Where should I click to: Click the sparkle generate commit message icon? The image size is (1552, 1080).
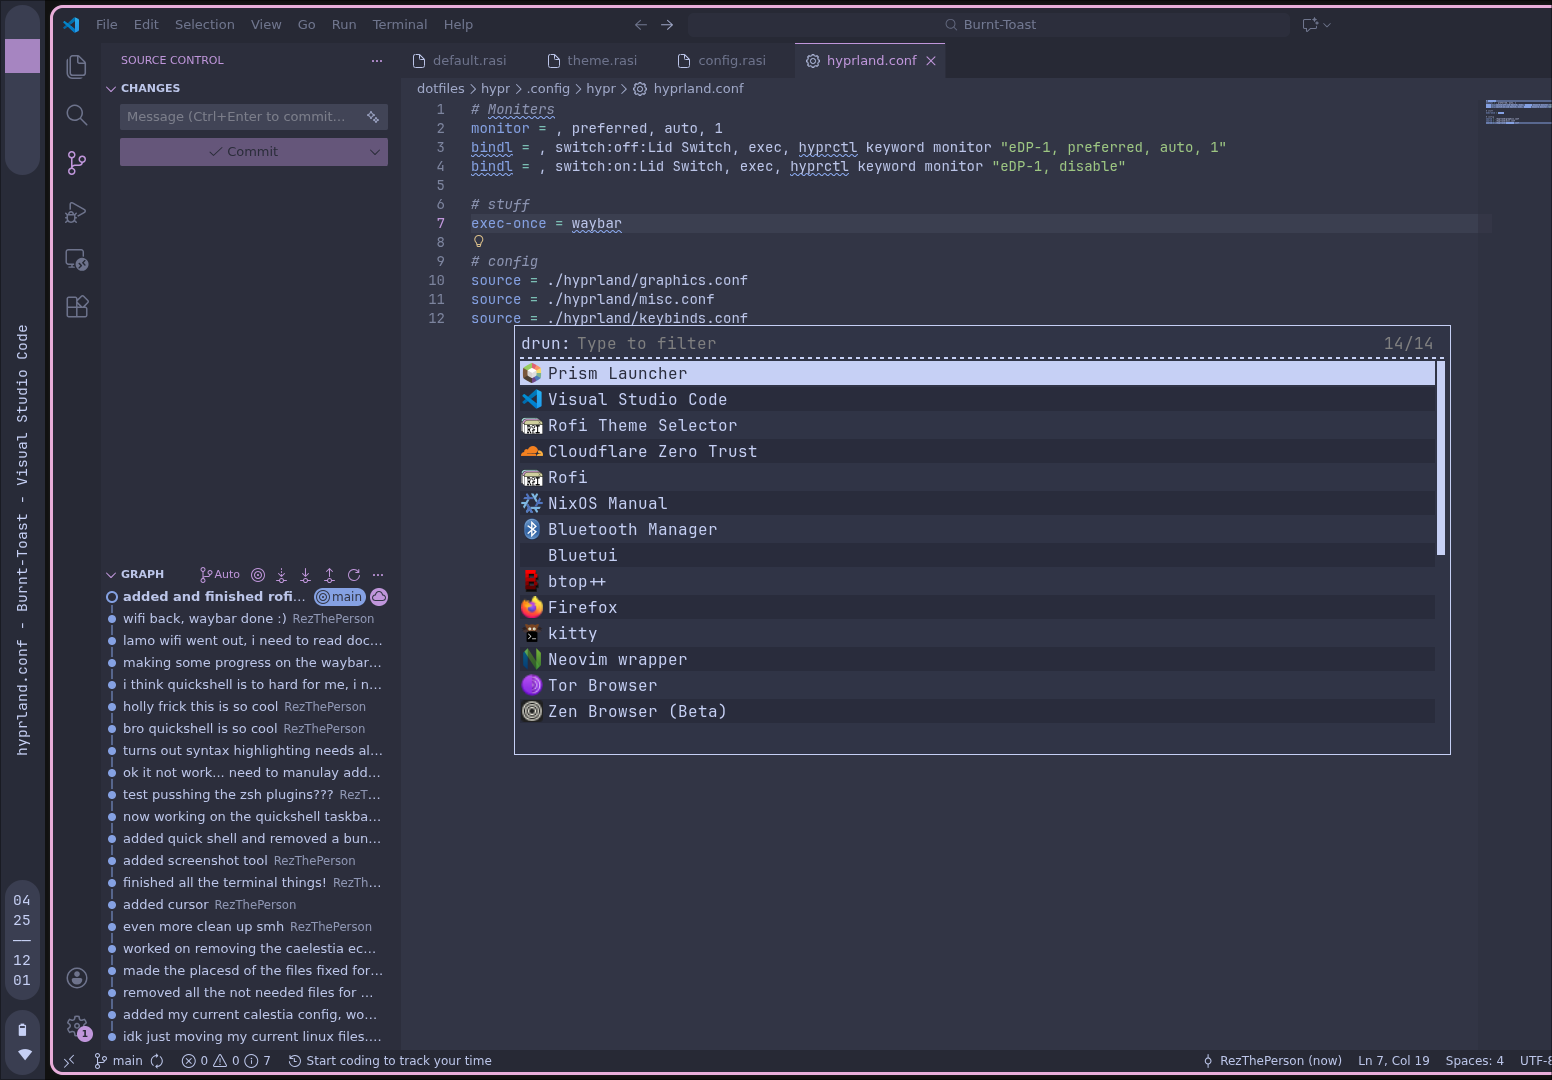coord(373,117)
